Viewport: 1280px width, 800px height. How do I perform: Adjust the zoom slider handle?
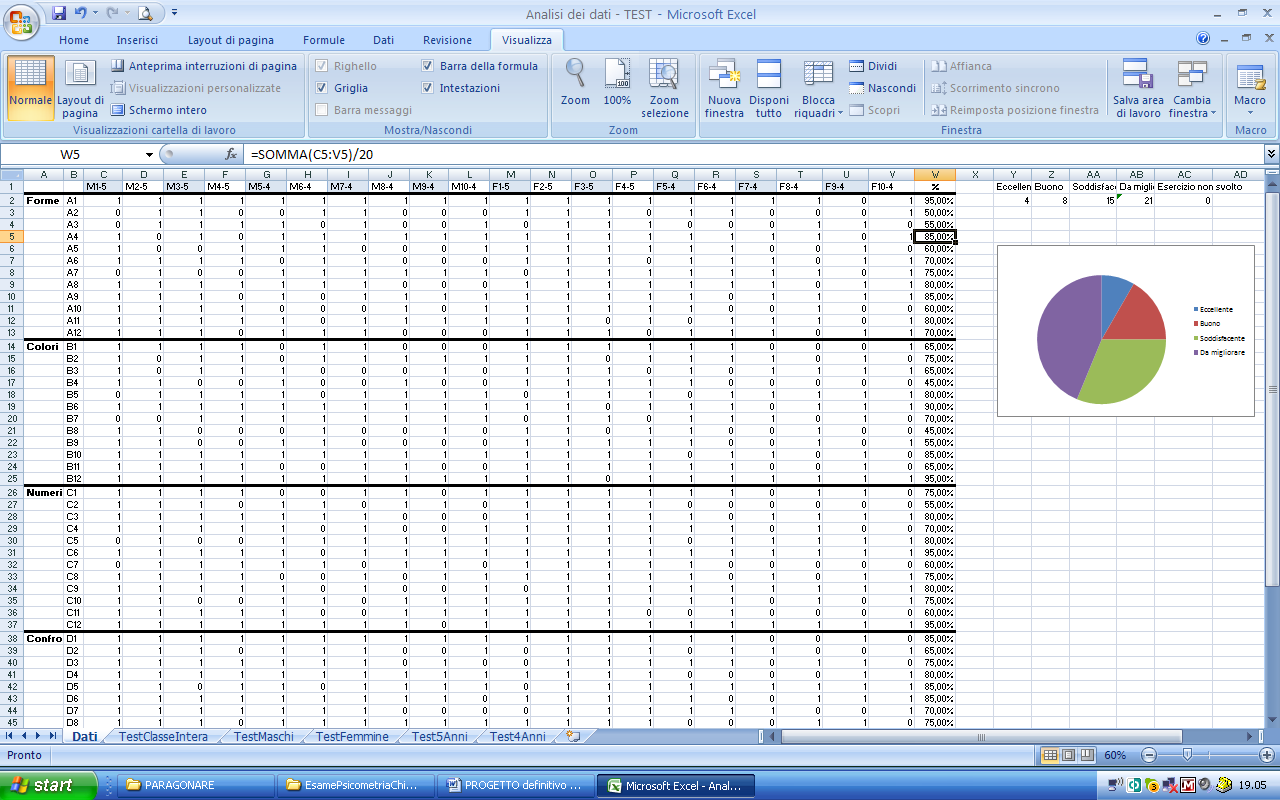pos(1186,755)
